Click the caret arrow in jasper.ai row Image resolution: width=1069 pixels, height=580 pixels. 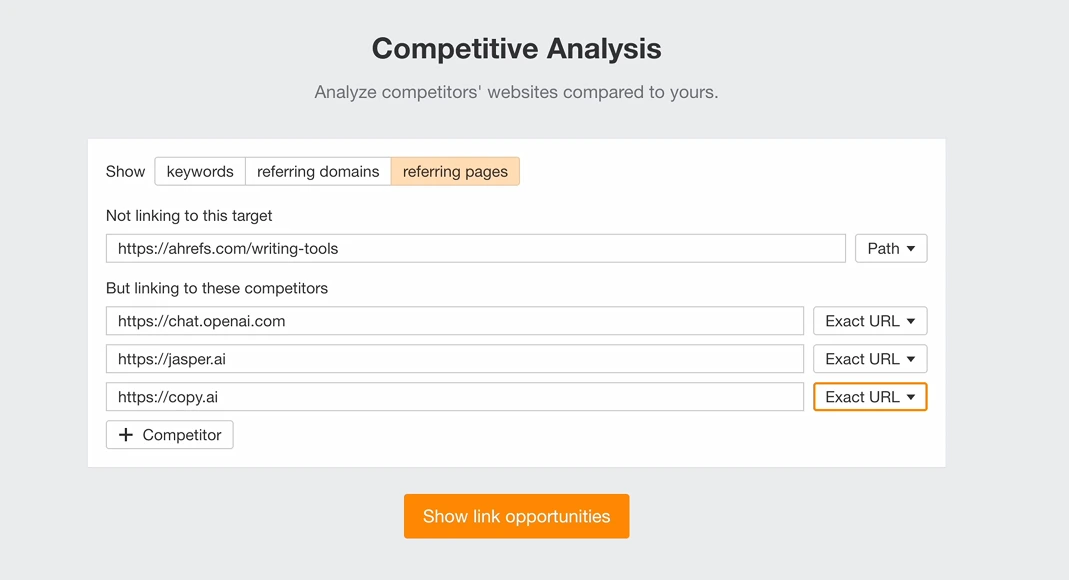click(911, 359)
